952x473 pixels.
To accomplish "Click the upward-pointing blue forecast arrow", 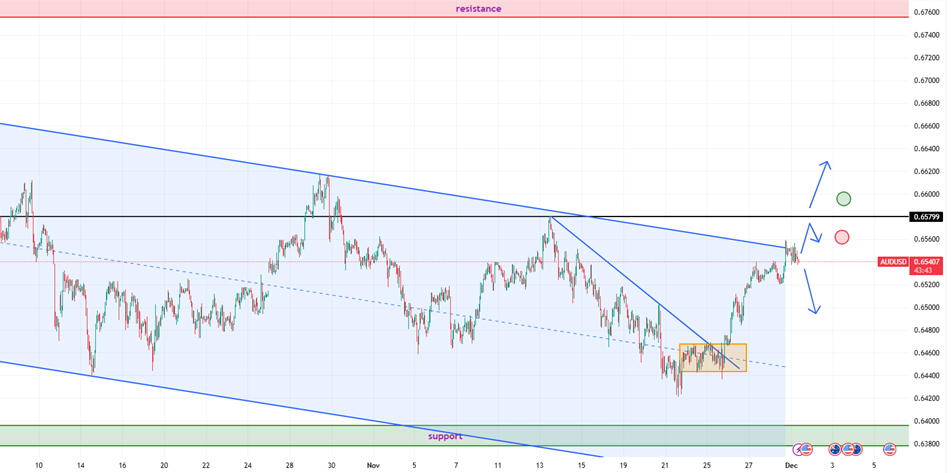I will coord(825,164).
